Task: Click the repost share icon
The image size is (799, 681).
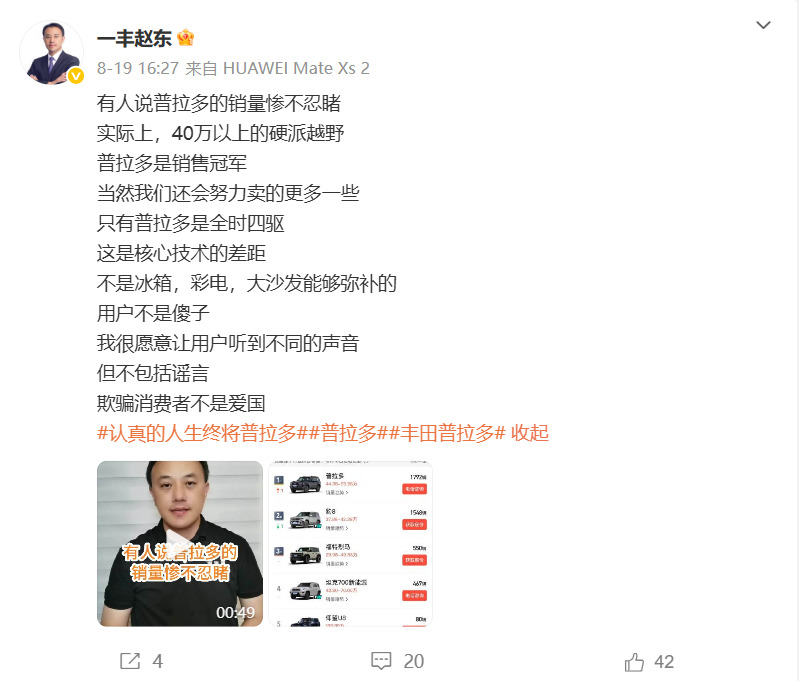Action: coord(130,661)
